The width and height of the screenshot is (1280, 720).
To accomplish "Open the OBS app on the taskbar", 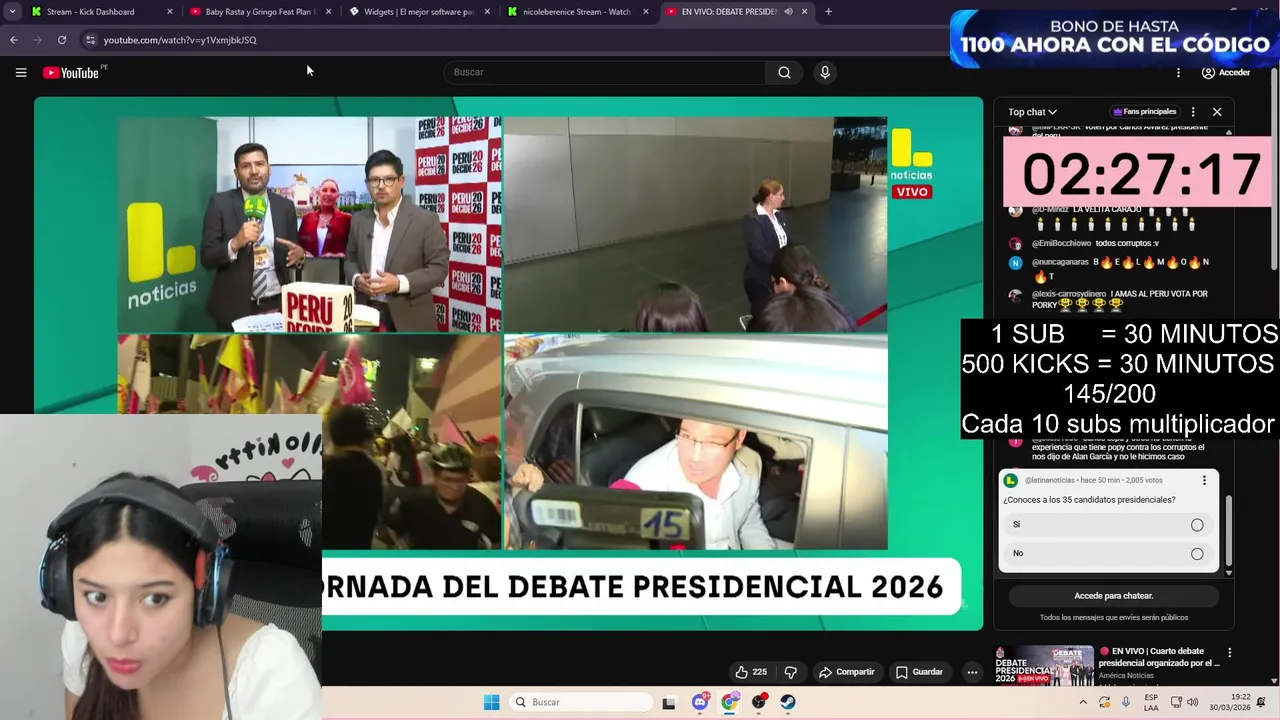I will point(759,702).
